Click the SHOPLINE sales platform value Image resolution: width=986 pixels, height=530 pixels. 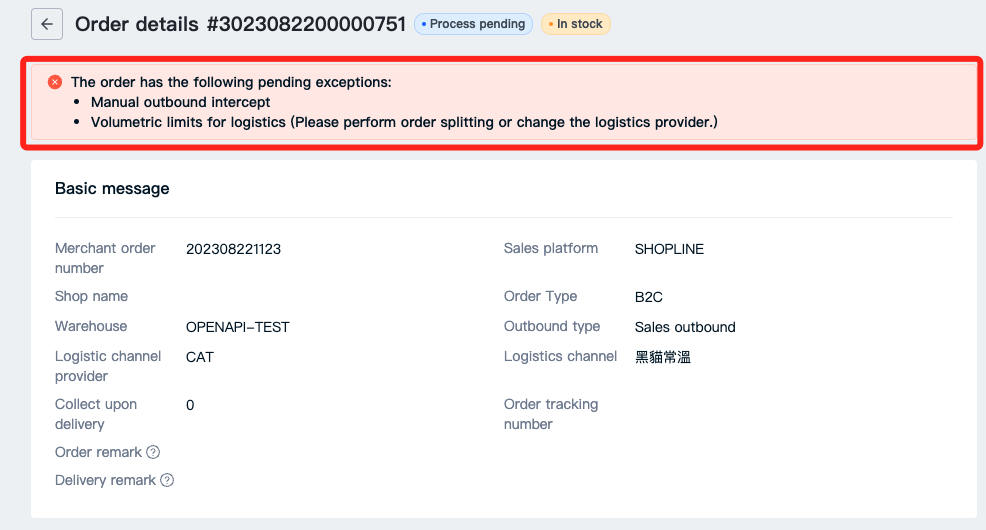coord(669,249)
